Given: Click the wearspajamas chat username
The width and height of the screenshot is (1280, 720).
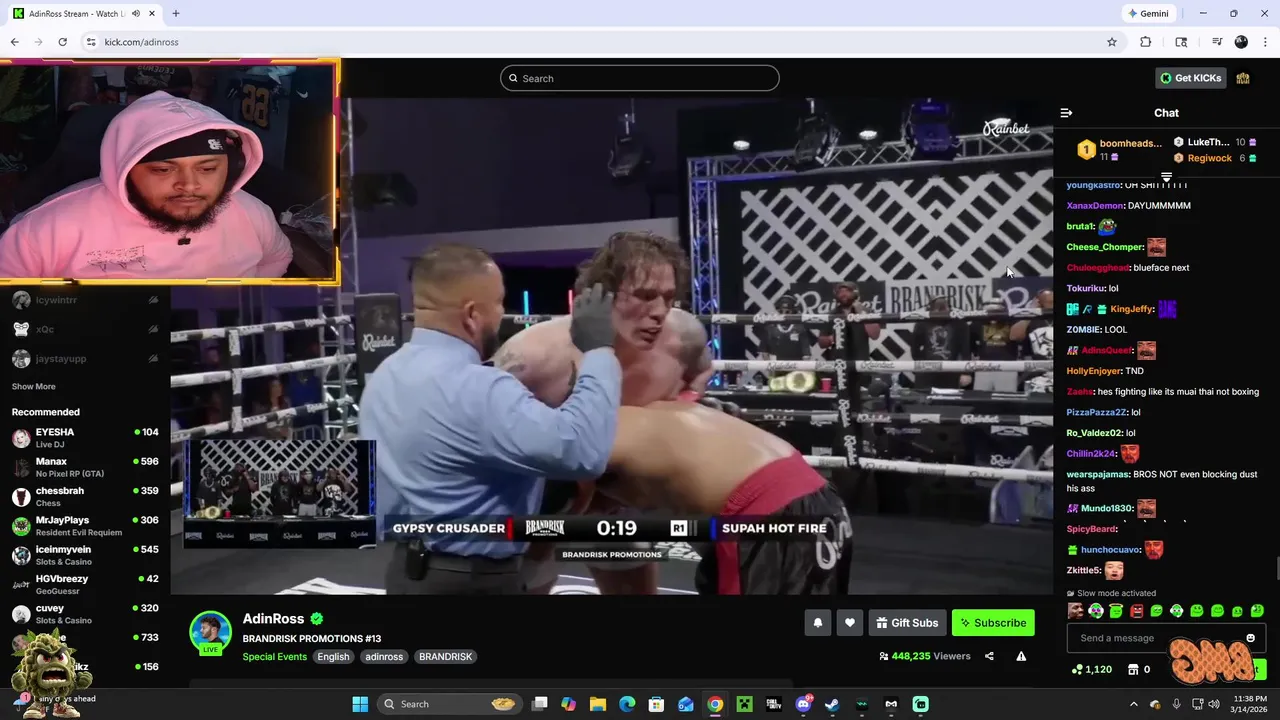Looking at the screenshot, I should point(1098,474).
